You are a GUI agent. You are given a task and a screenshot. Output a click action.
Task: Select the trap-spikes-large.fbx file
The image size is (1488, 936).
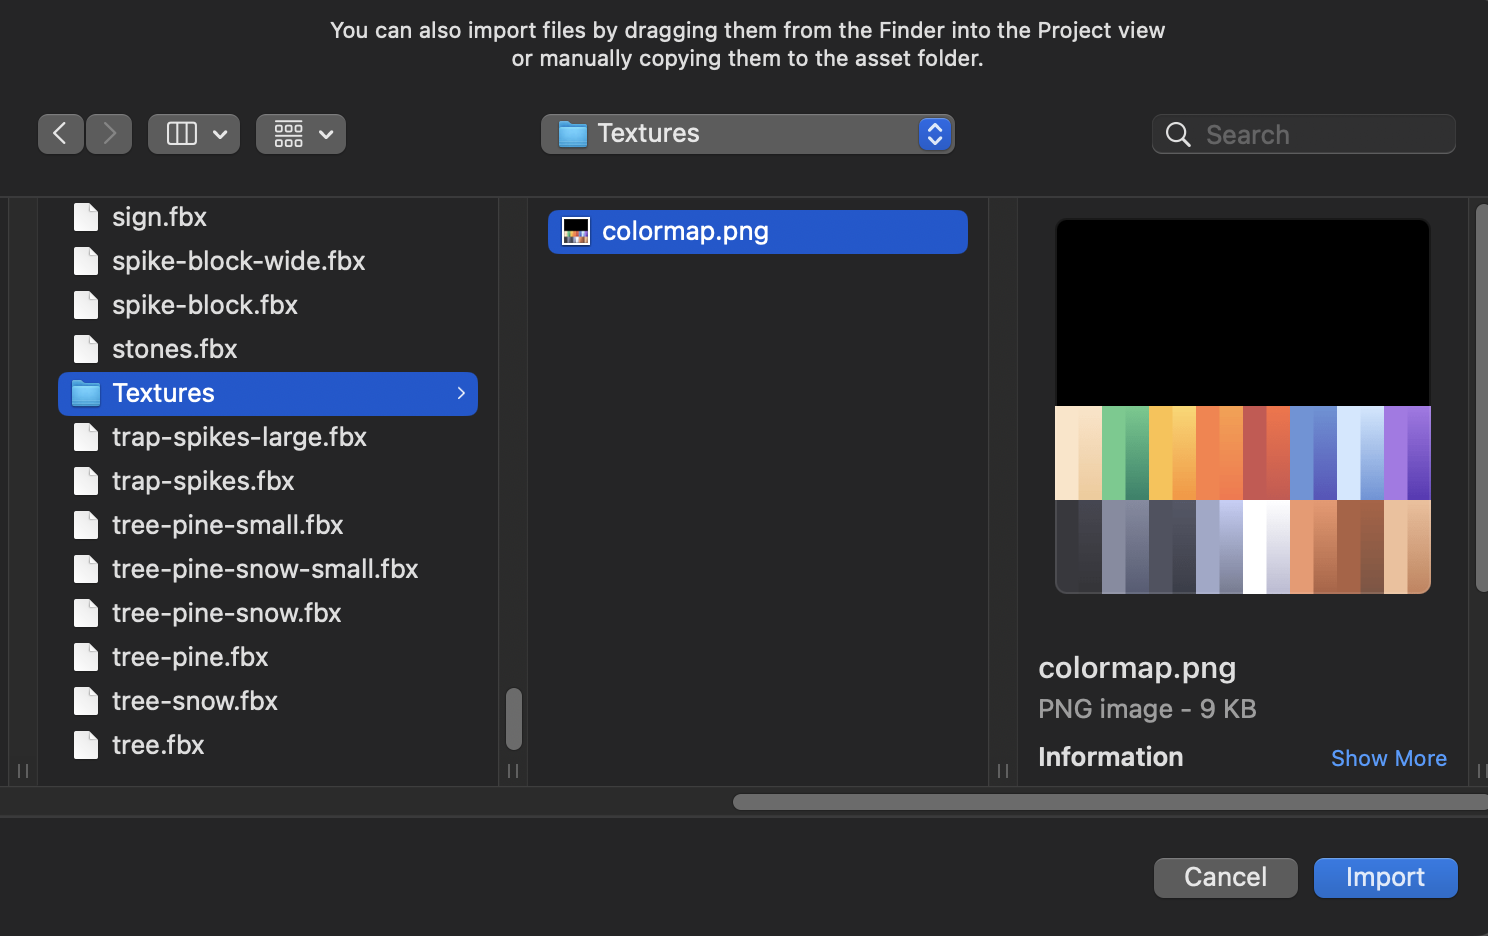click(239, 437)
